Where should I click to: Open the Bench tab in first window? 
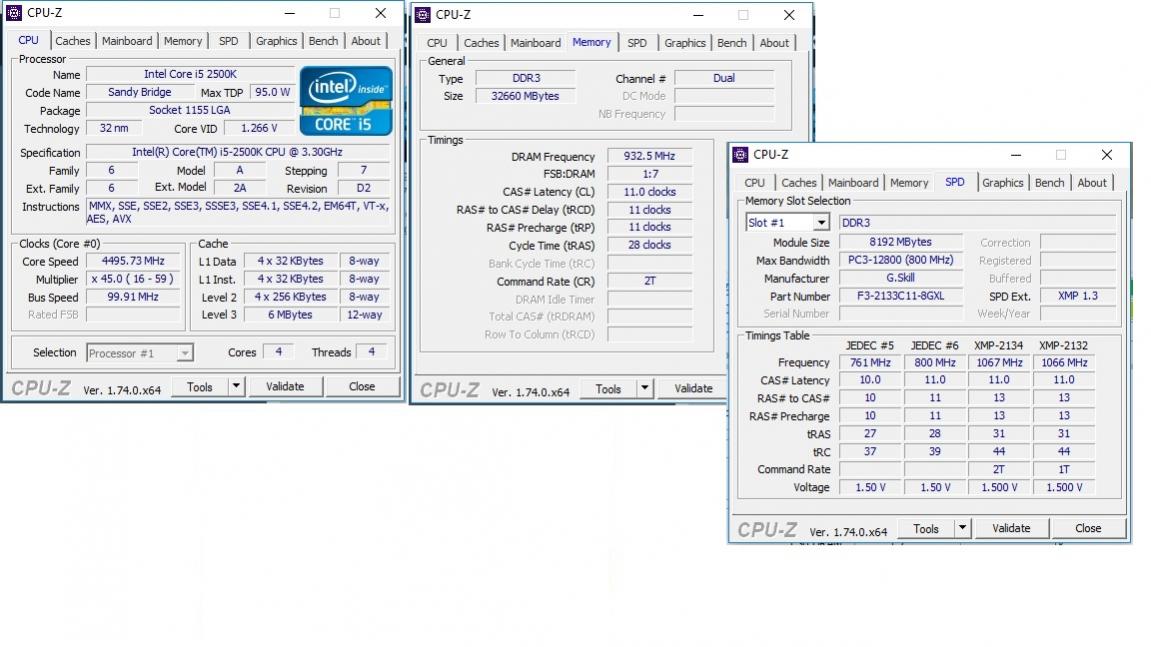pyautogui.click(x=323, y=41)
